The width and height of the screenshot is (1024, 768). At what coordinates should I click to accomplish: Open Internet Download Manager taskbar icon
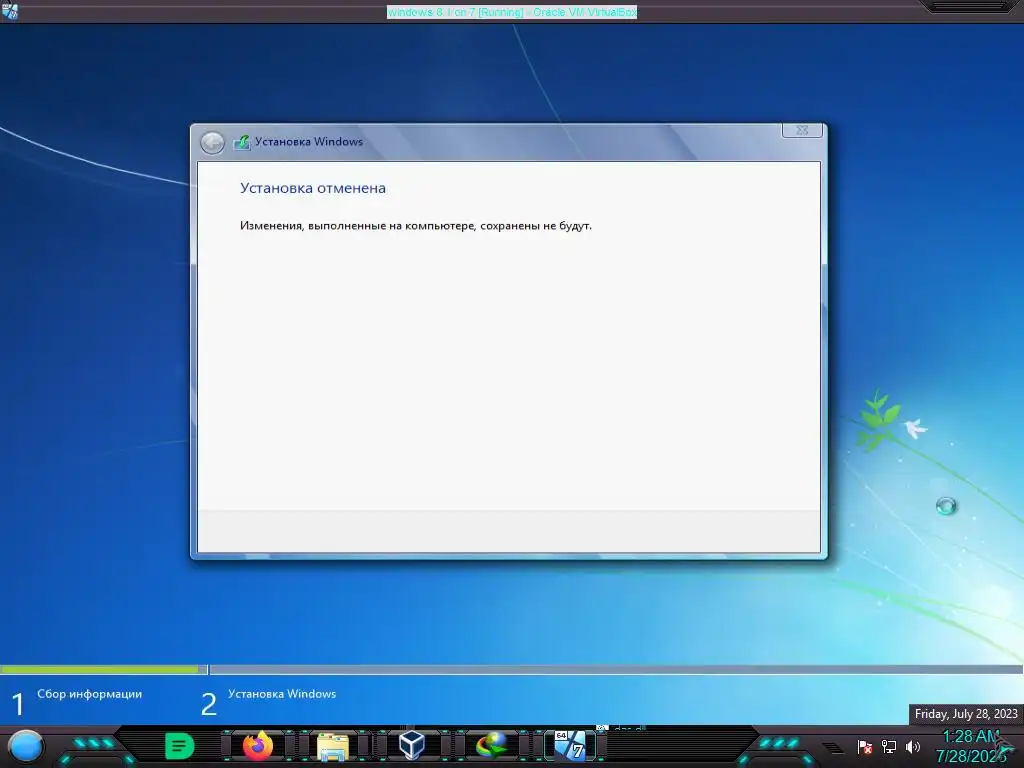[x=491, y=746]
